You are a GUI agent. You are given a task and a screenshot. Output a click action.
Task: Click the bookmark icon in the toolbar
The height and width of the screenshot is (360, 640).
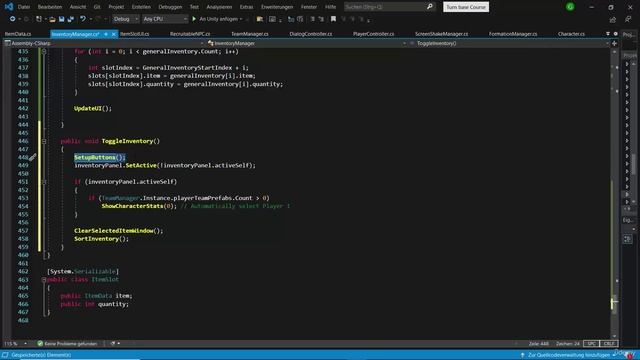[x=333, y=19]
